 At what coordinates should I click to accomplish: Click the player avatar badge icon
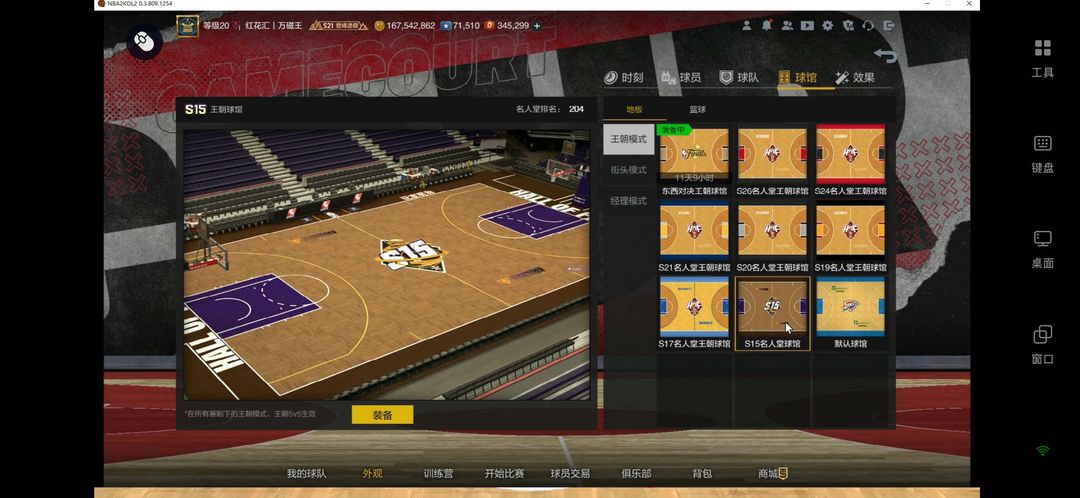point(188,26)
